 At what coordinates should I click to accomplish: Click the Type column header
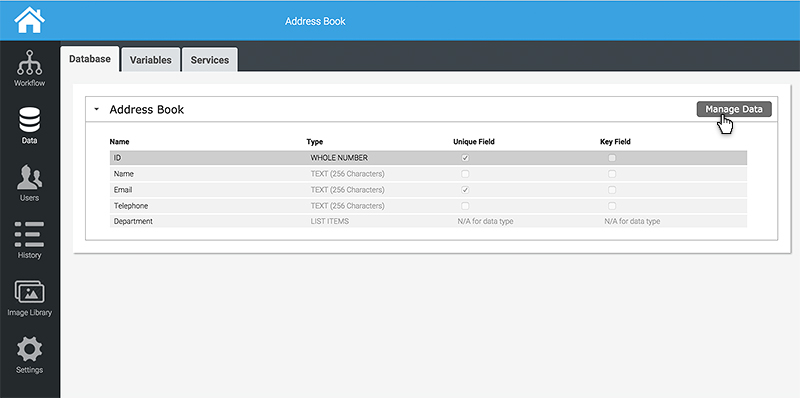pos(315,142)
